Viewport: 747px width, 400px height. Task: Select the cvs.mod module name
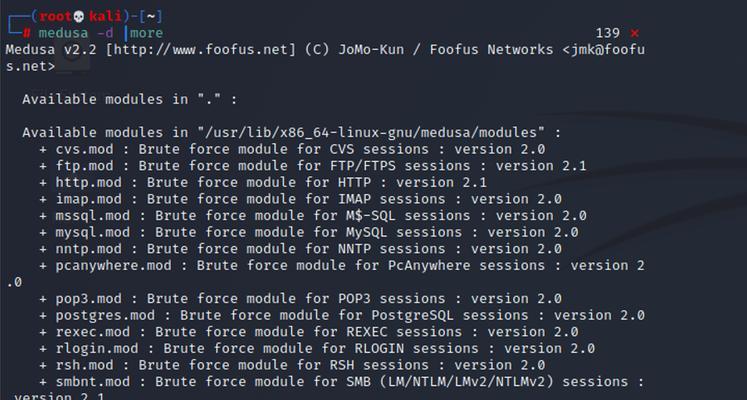(x=84, y=149)
